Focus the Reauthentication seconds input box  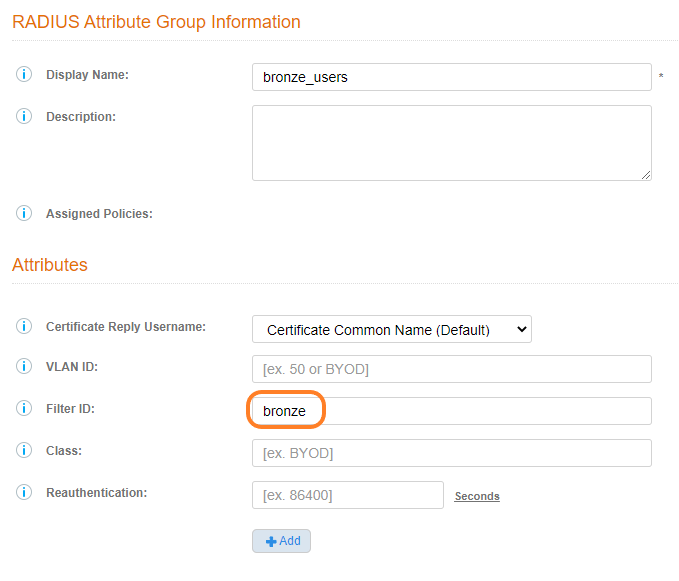[x=347, y=495]
